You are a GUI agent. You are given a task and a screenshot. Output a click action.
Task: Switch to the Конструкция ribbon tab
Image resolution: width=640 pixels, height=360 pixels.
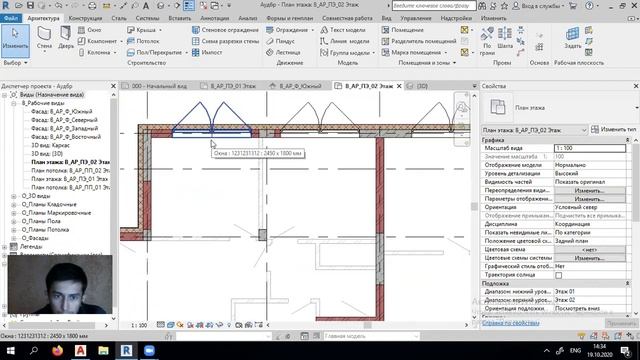click(85, 18)
